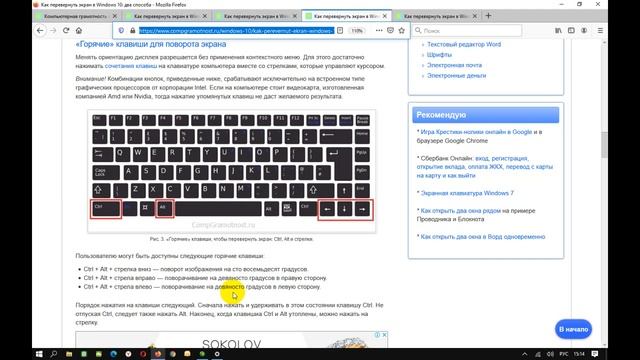Toggle reader view icon in address bar

point(340,31)
